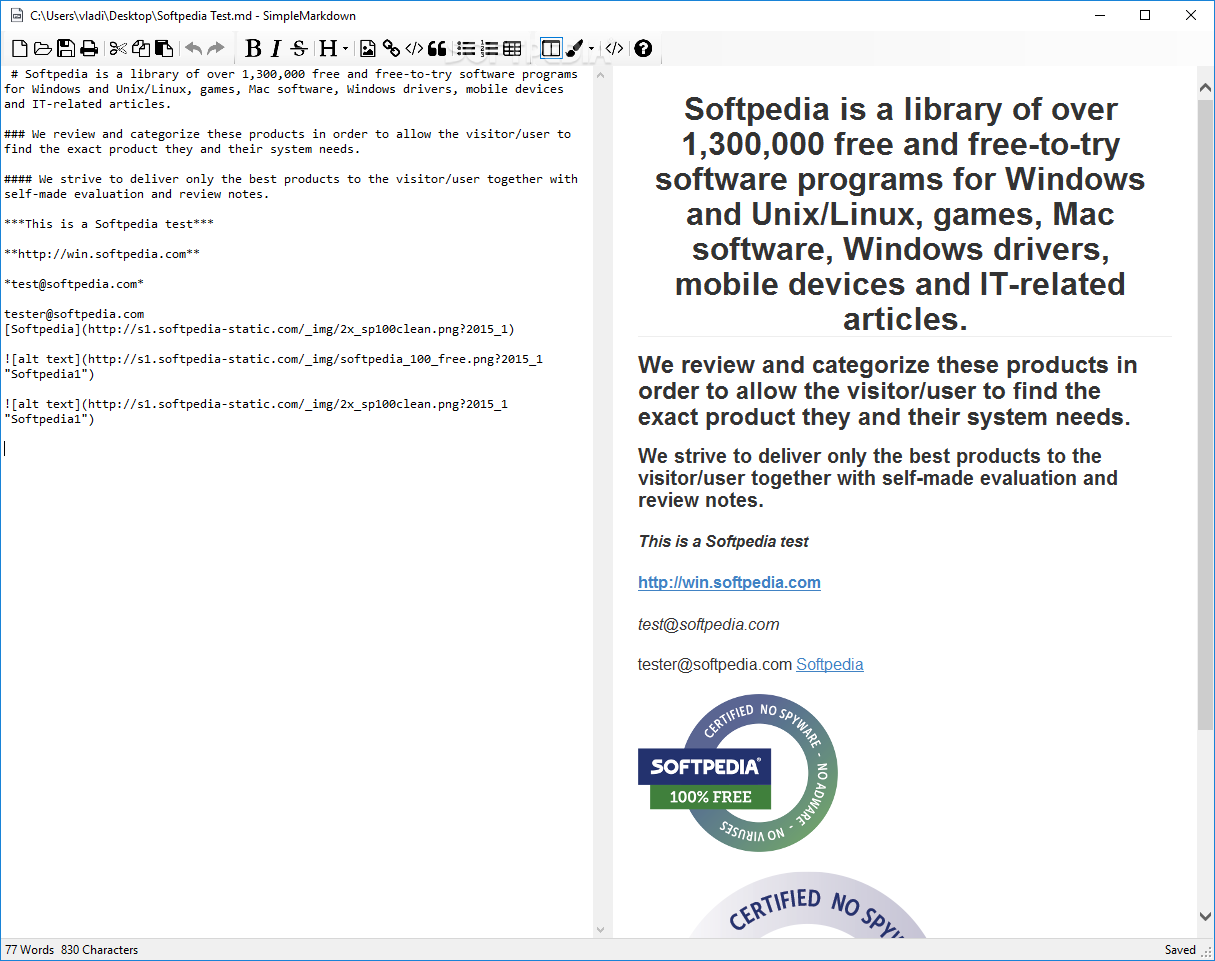Place cursor in editor blank last line
Viewport: 1215px width, 961px height.
point(296,449)
